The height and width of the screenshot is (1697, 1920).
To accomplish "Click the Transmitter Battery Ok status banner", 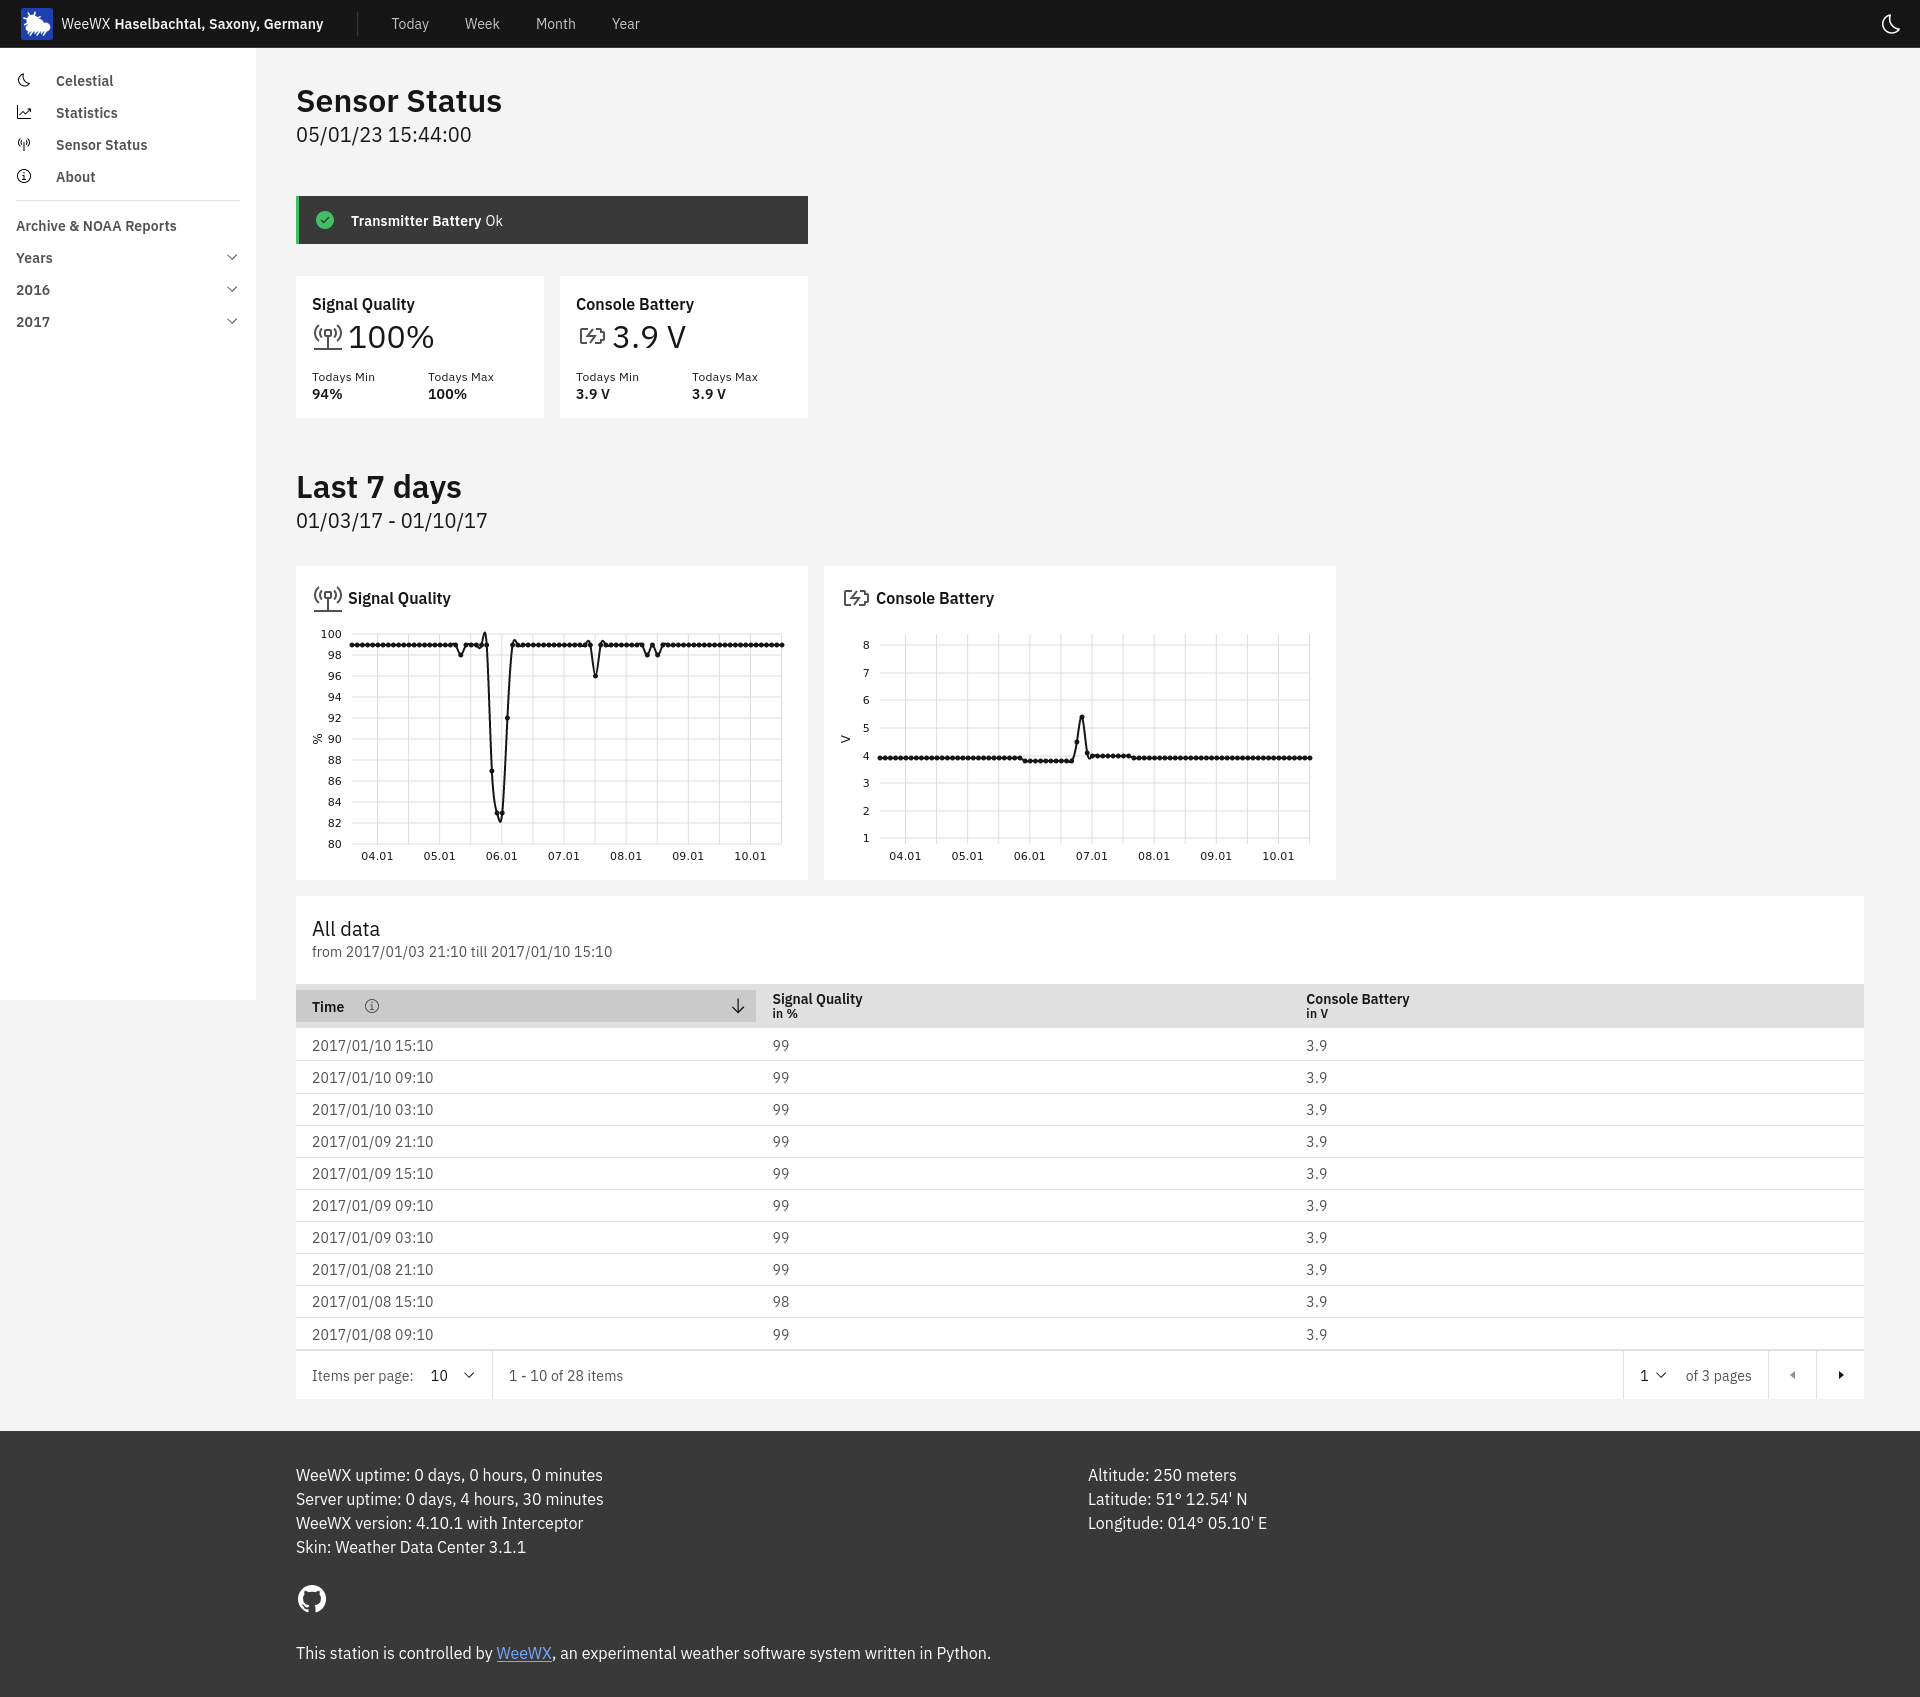I will 552,220.
